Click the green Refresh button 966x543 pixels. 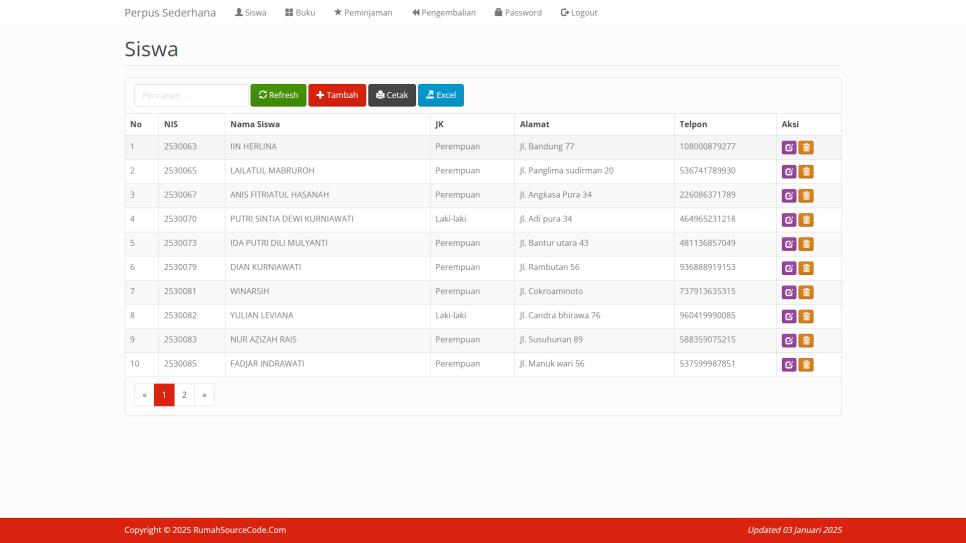[278, 95]
